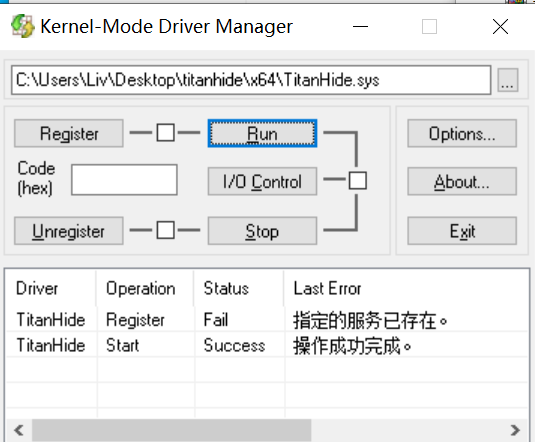Open the Options dialog
The image size is (535, 442).
pos(462,133)
